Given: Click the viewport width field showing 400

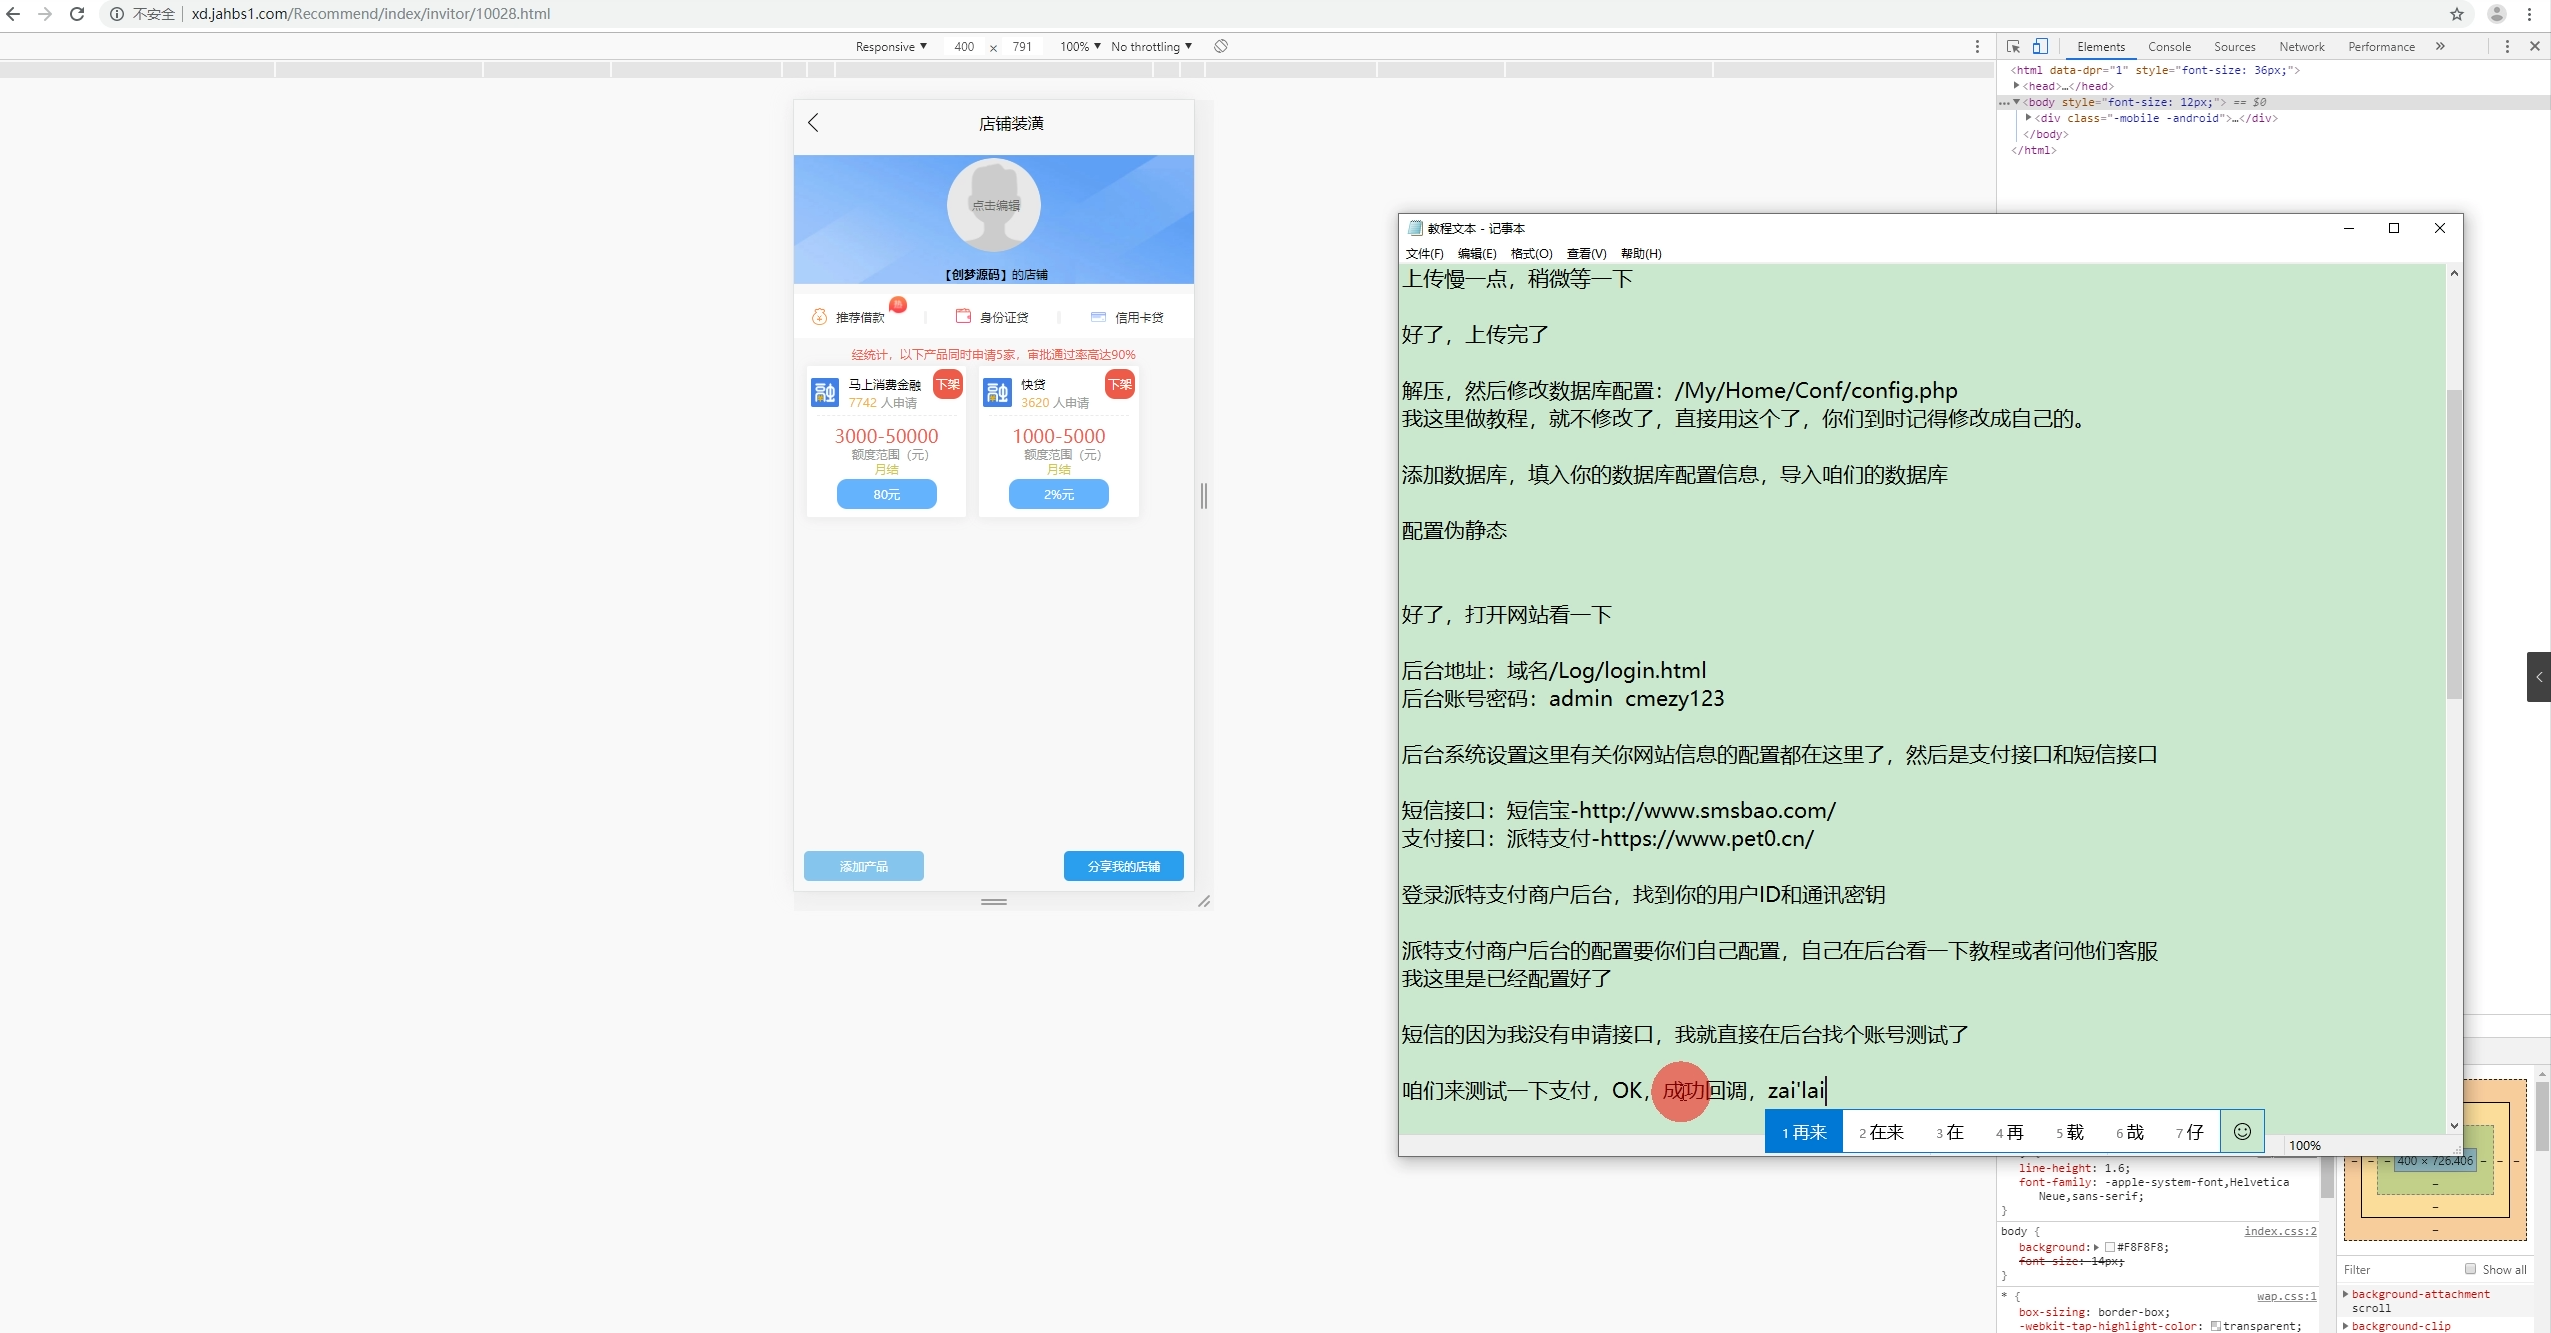Looking at the screenshot, I should [x=964, y=47].
